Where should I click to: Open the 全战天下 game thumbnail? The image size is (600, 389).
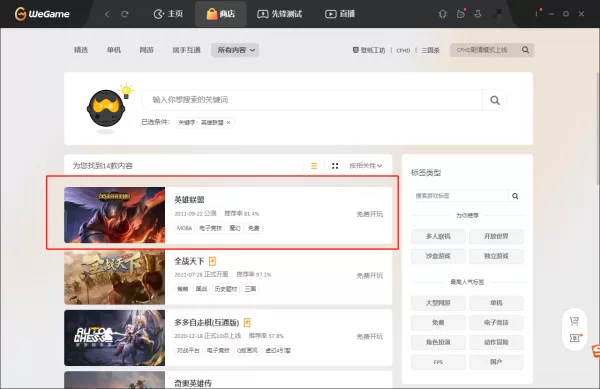(x=114, y=277)
